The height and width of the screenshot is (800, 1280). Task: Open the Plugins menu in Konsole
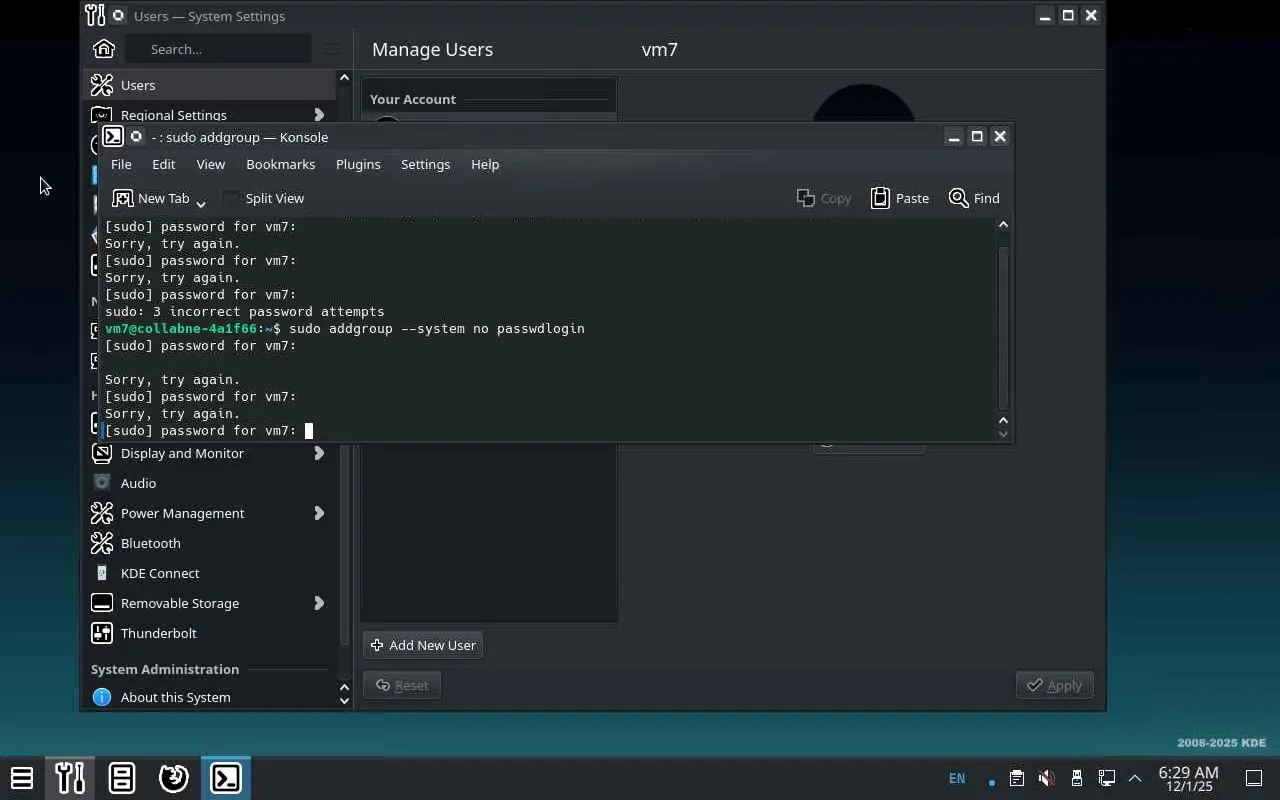(x=358, y=164)
